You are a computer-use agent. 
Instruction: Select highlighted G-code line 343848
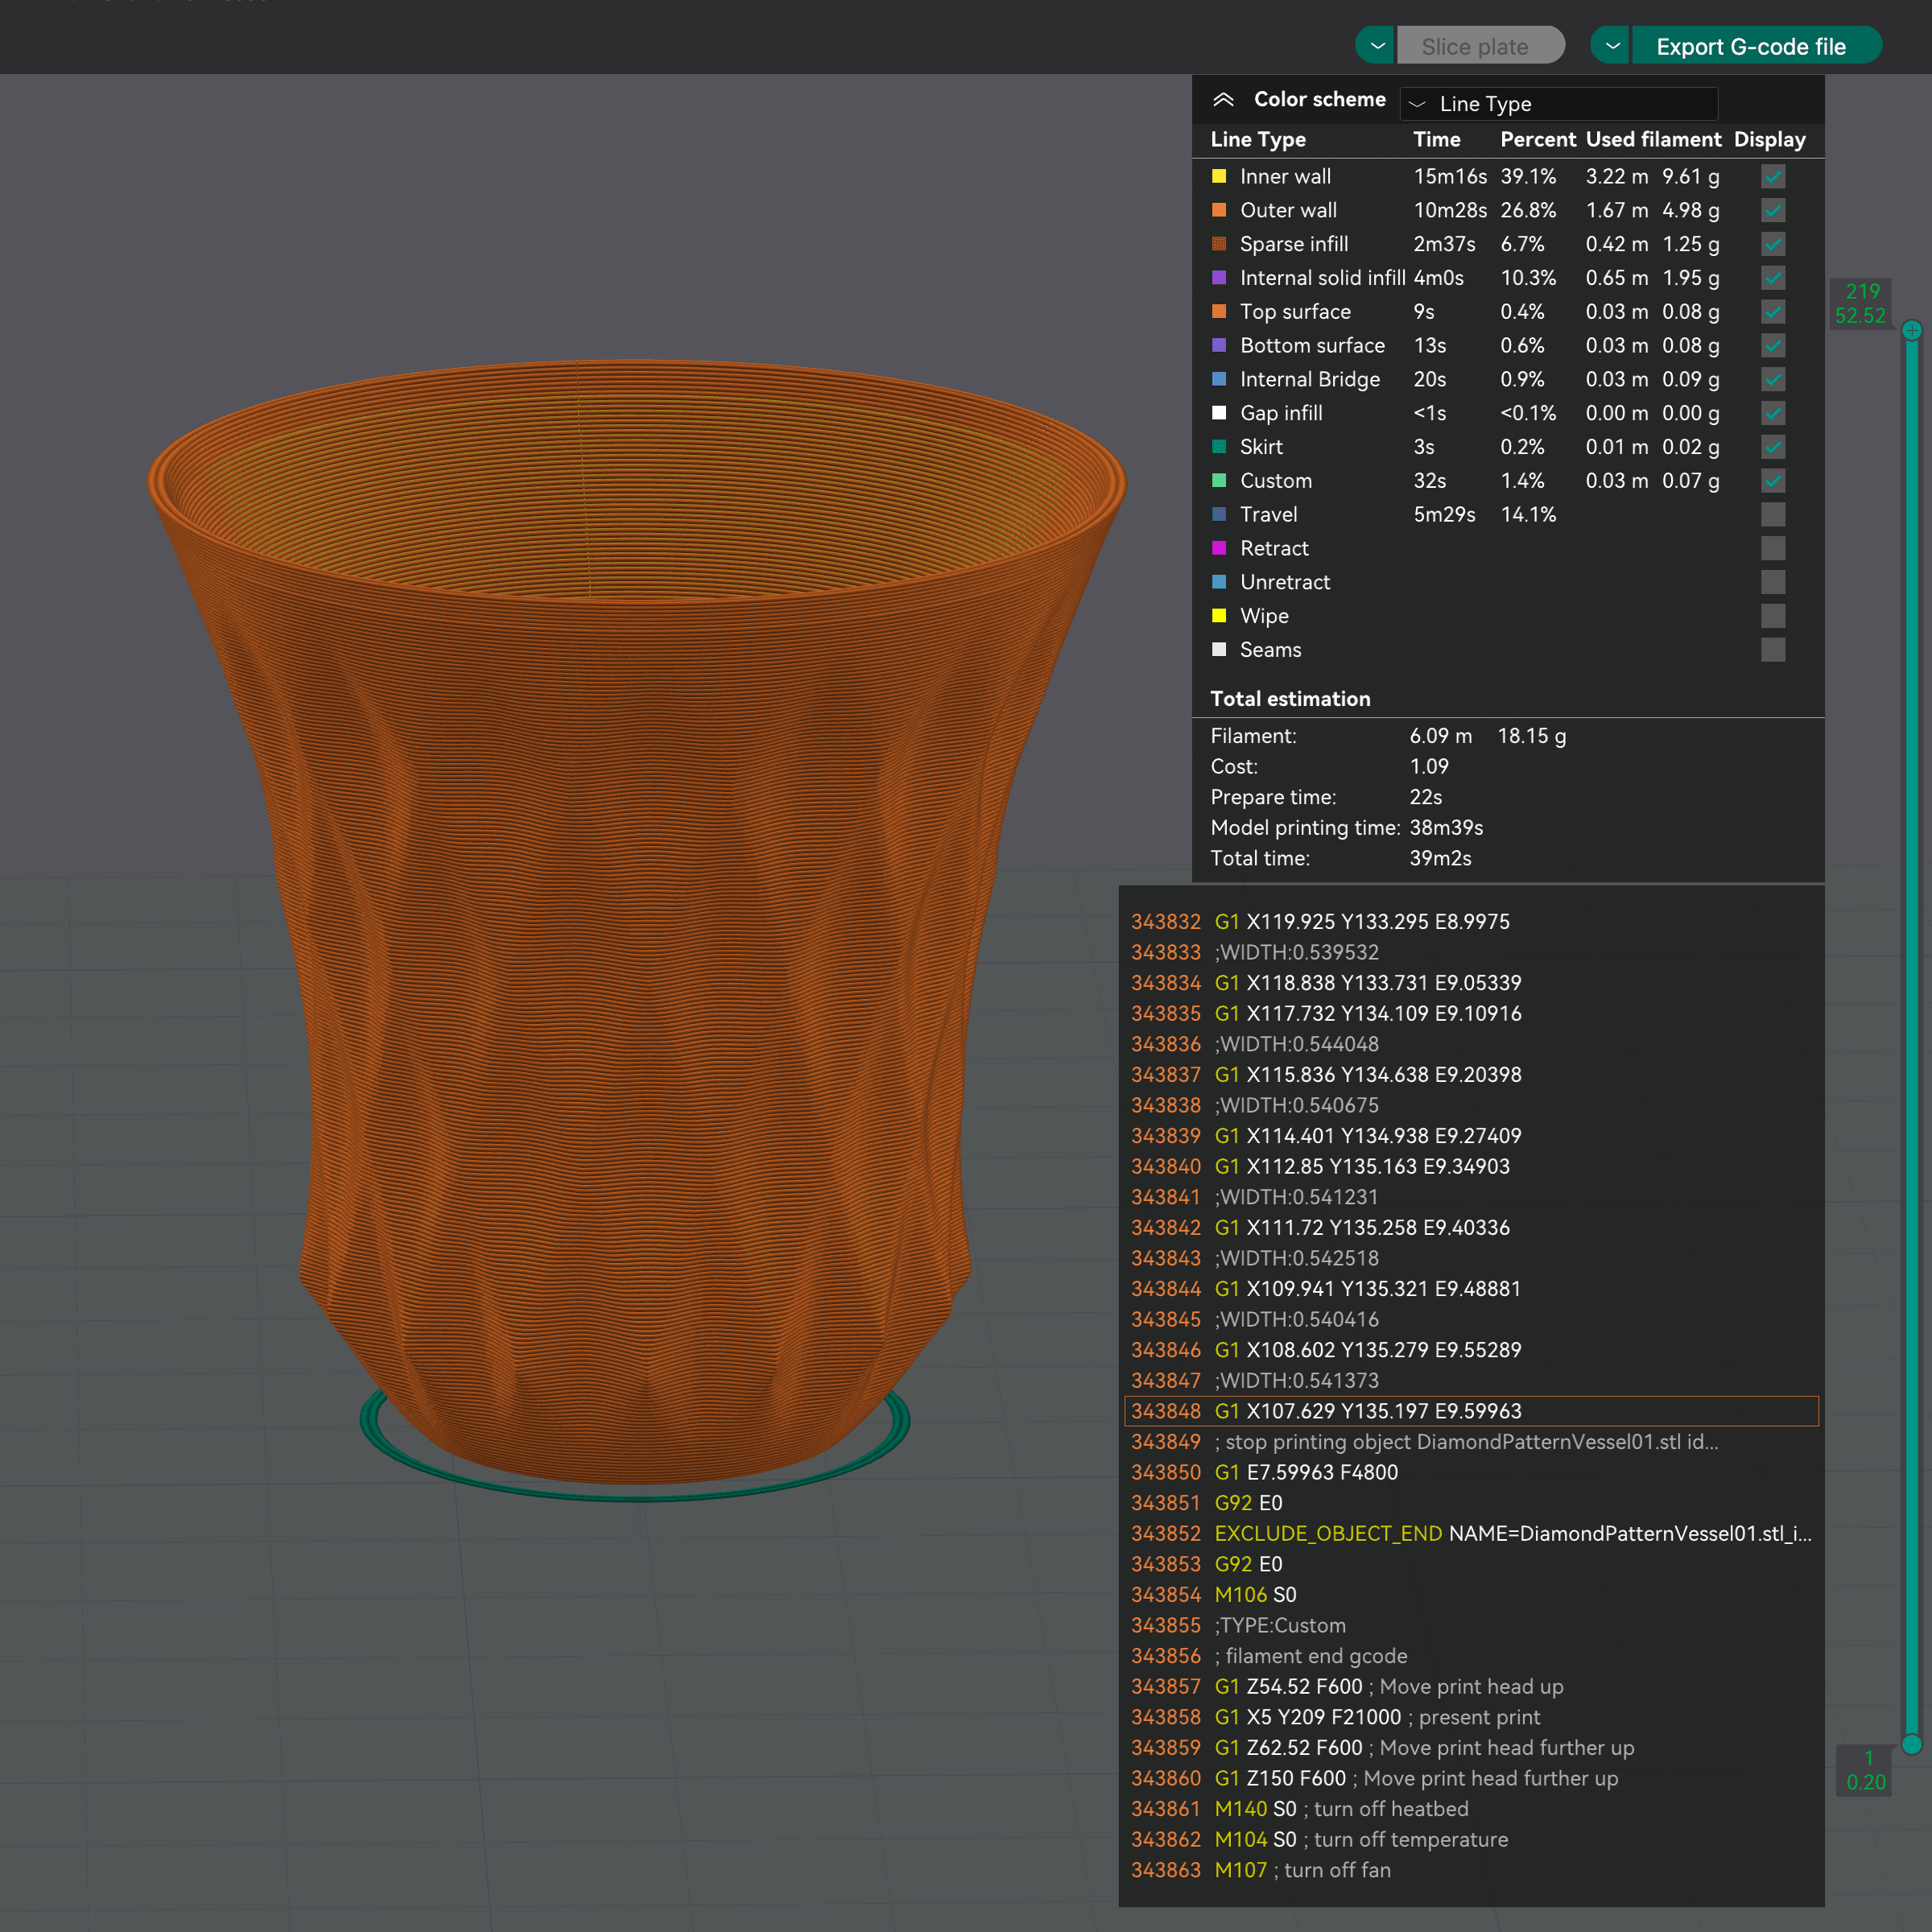(1471, 1411)
